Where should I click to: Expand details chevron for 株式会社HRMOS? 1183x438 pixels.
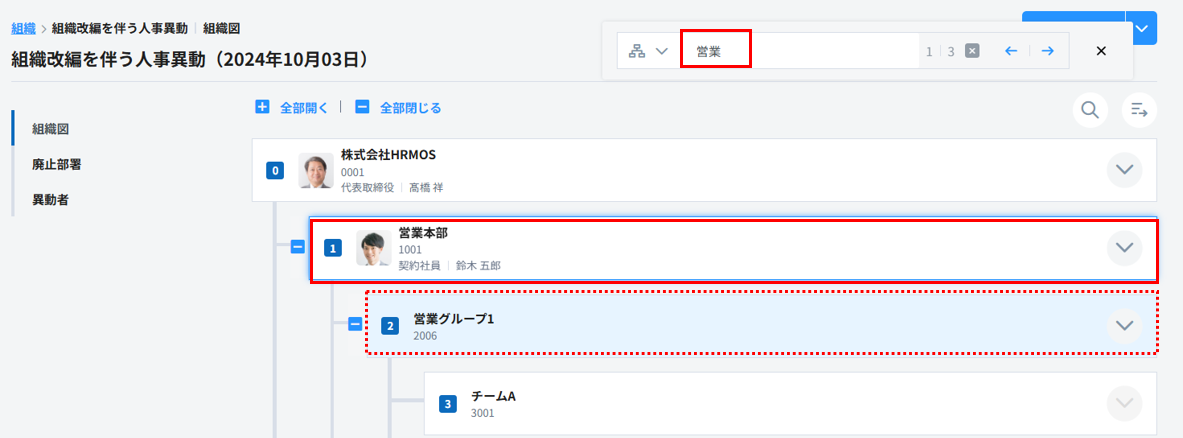pos(1125,170)
